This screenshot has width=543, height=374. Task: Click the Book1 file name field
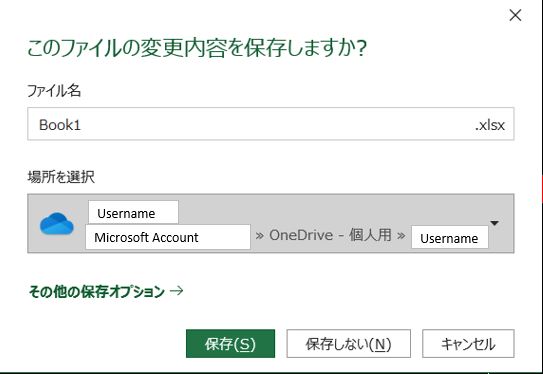click(271, 124)
